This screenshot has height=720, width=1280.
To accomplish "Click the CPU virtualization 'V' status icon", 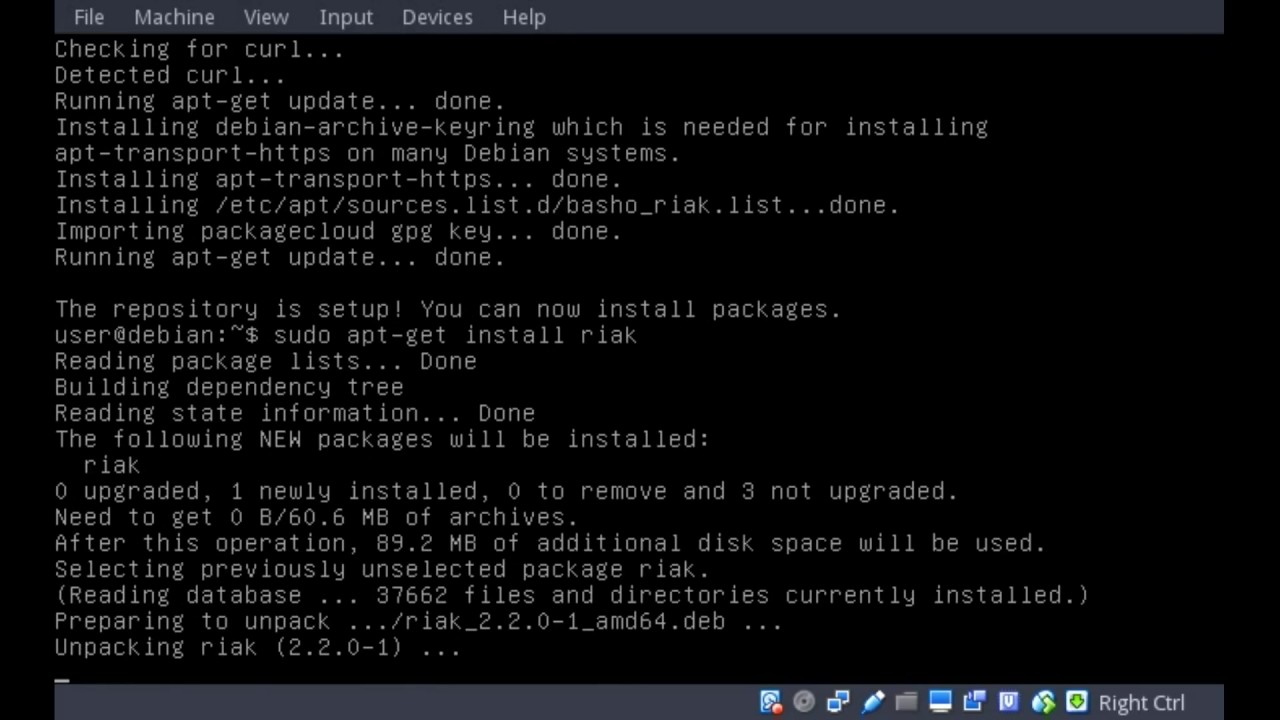I will [x=1009, y=702].
